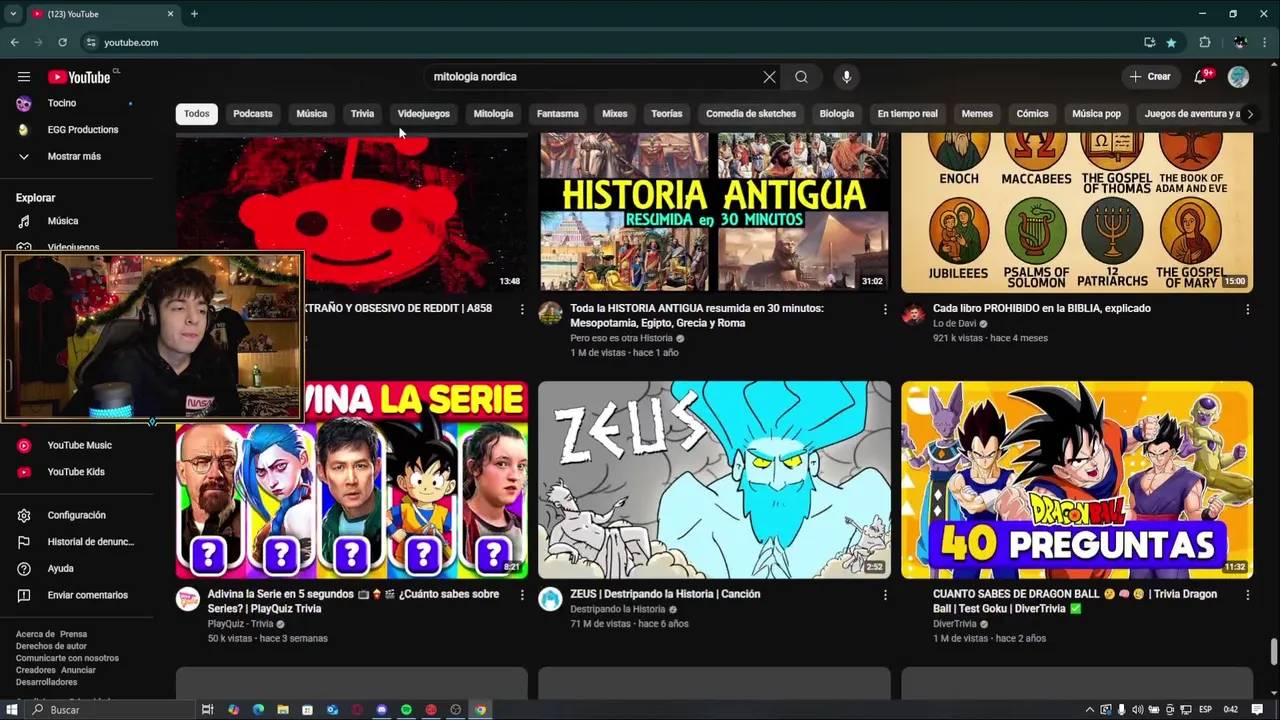Viewport: 1280px width, 720px height.
Task: Select the Podcasts filter chip
Action: (x=253, y=114)
